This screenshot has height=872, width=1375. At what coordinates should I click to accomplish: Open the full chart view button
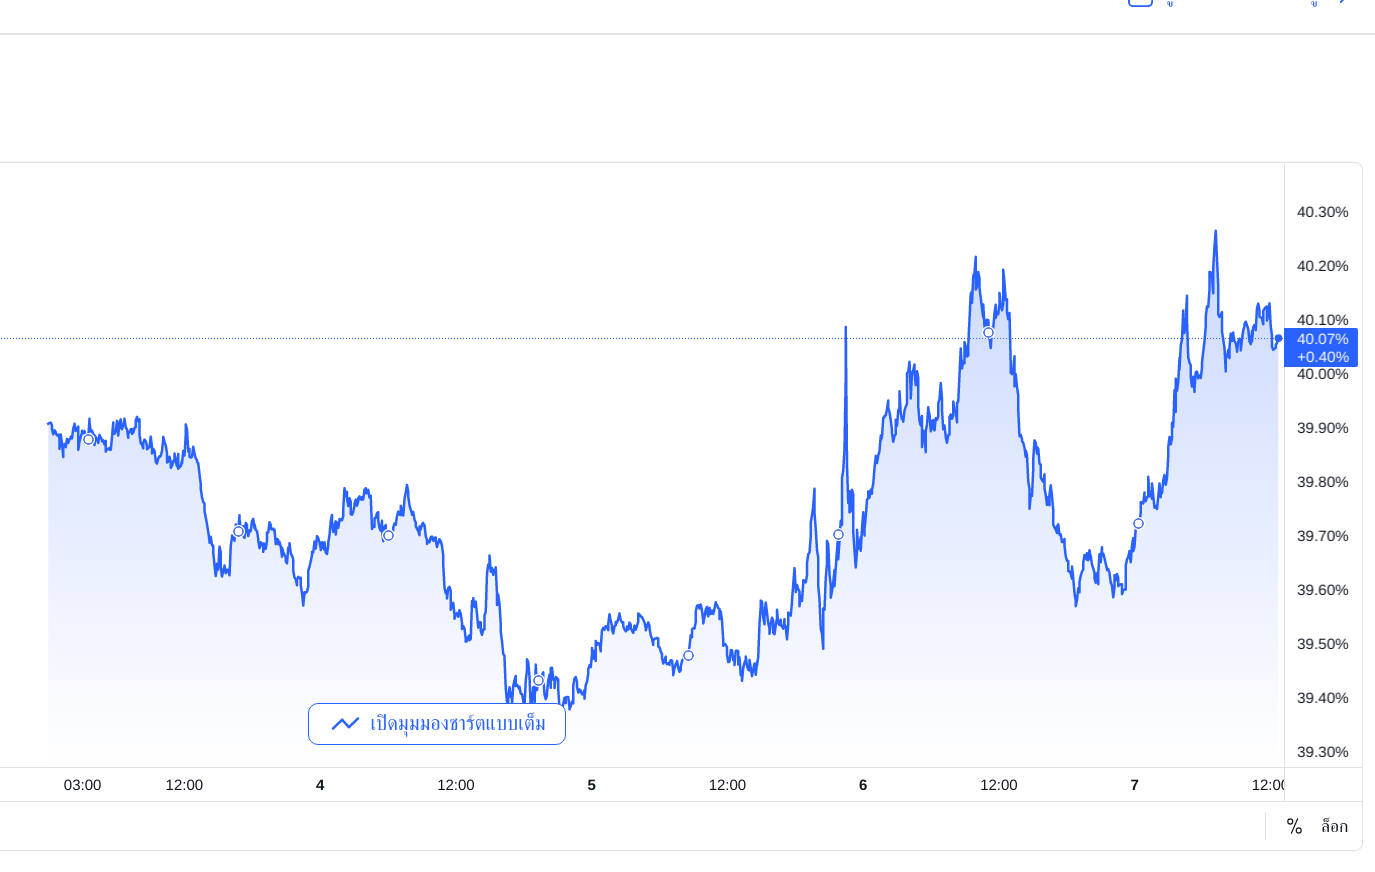point(437,724)
